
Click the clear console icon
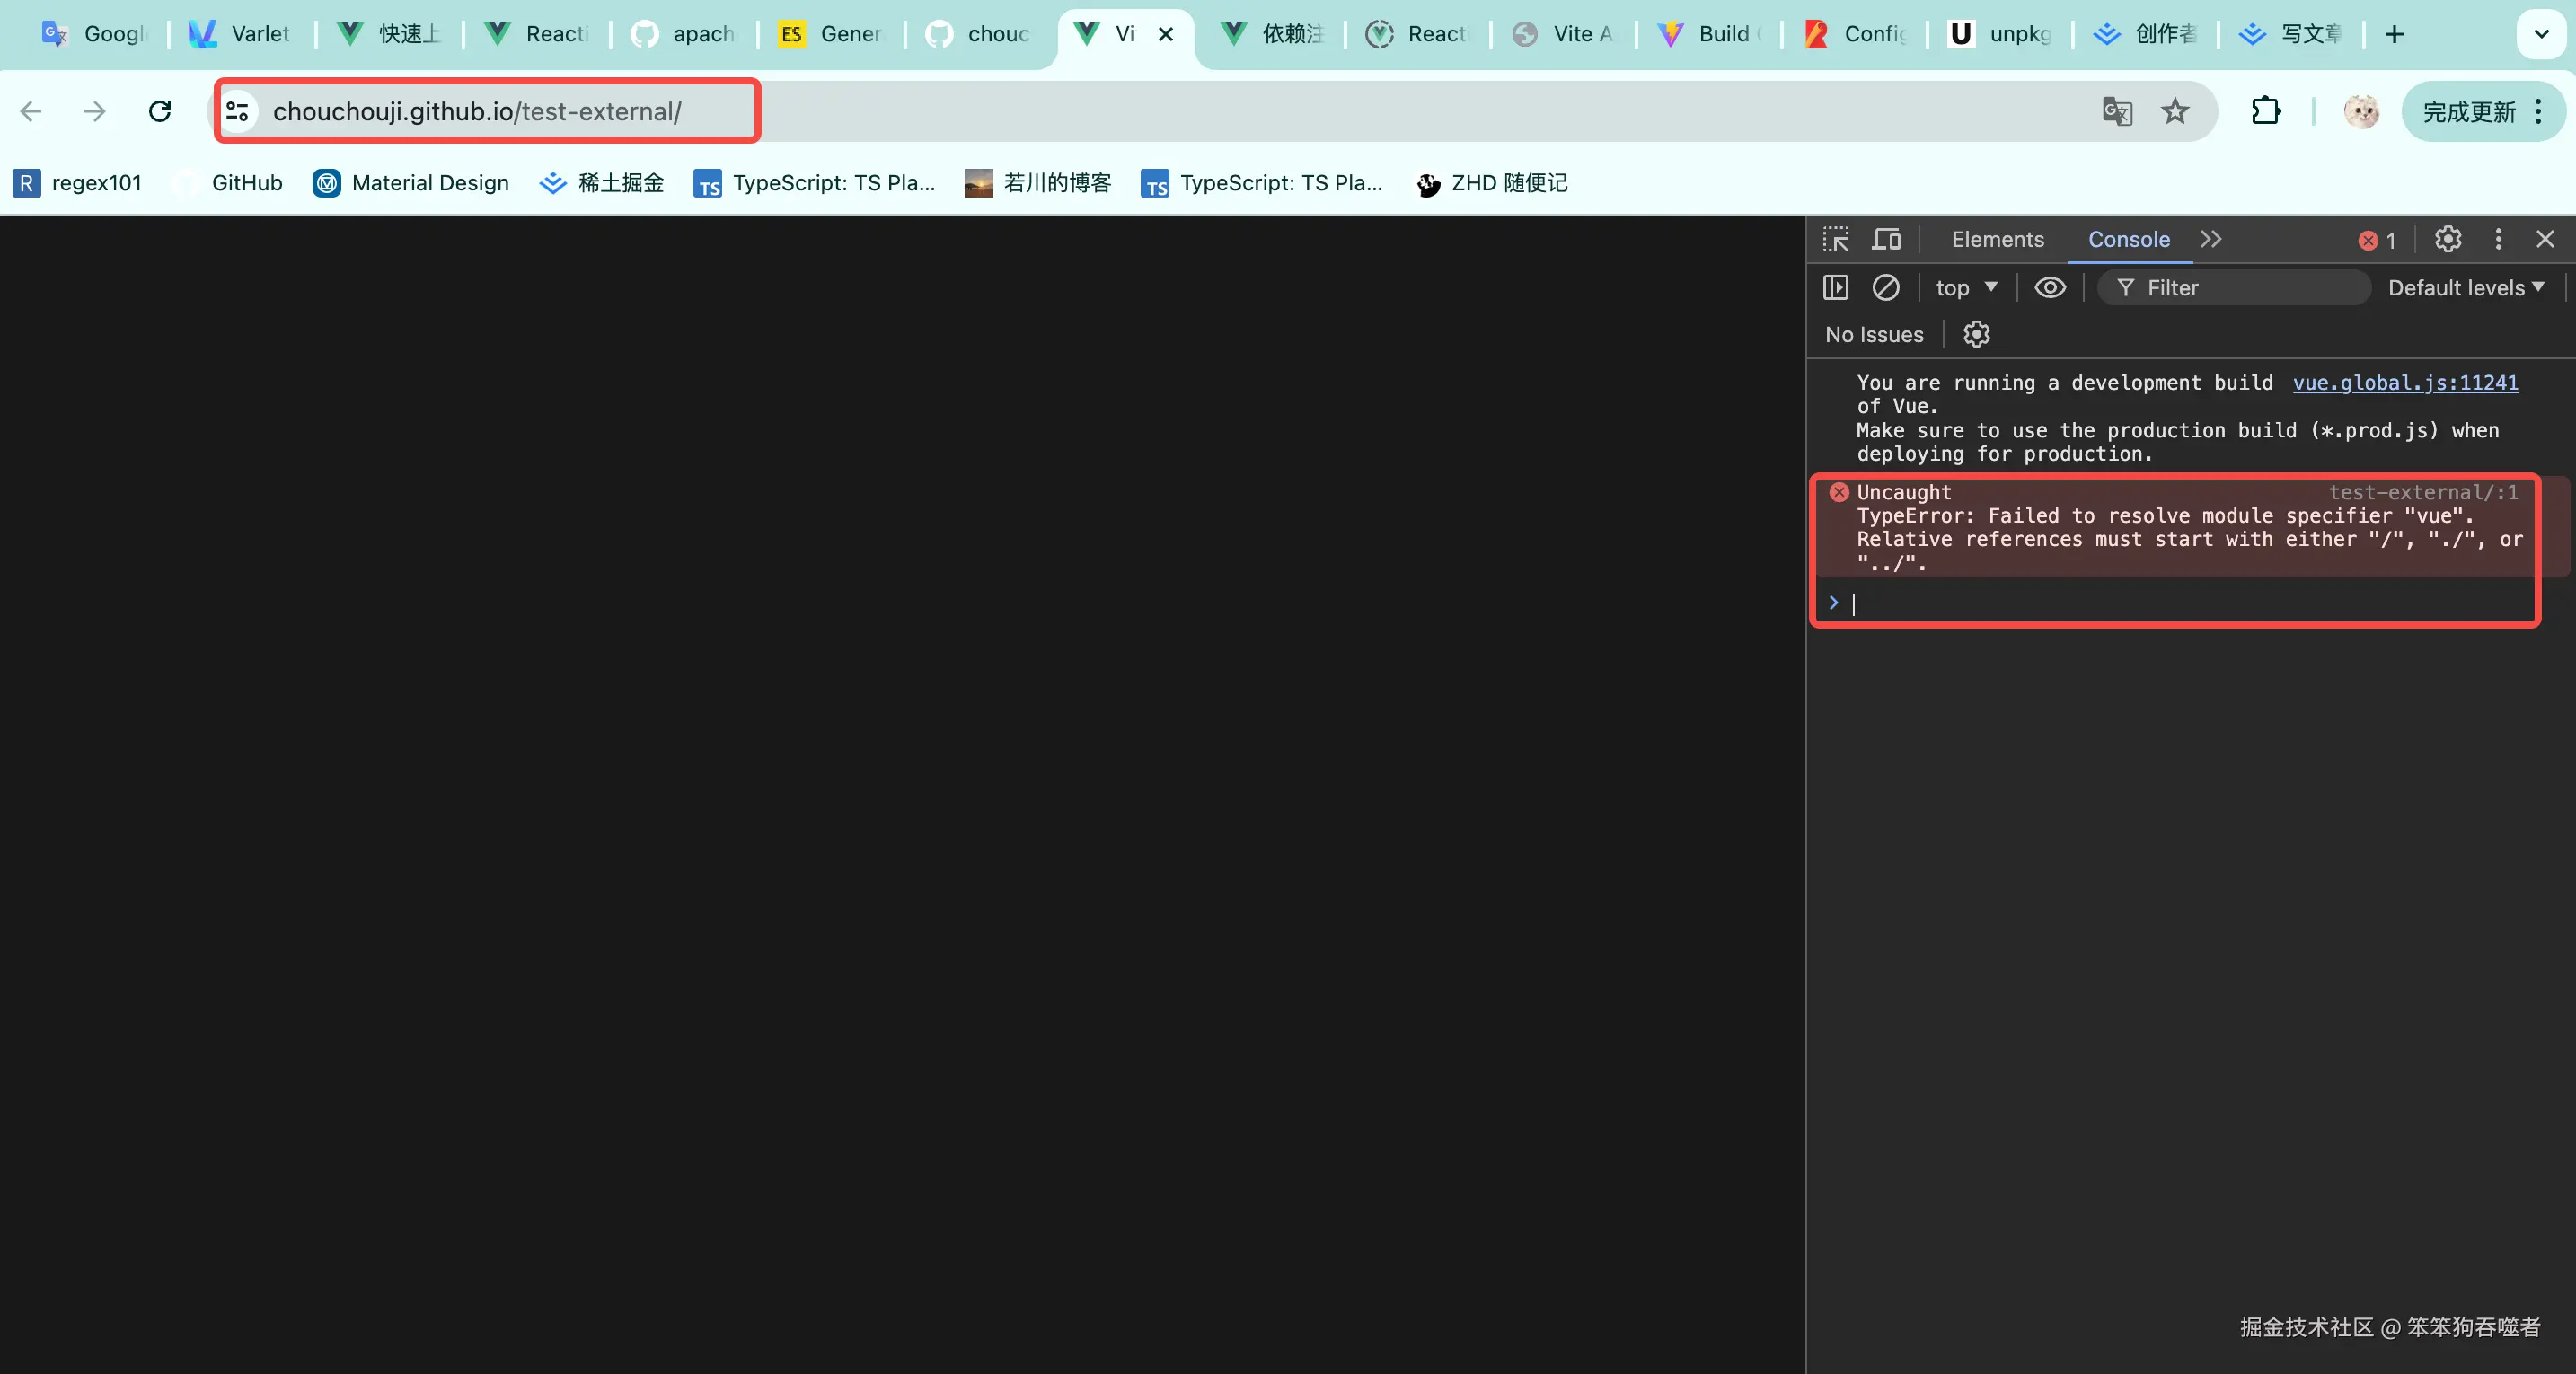coord(1885,288)
